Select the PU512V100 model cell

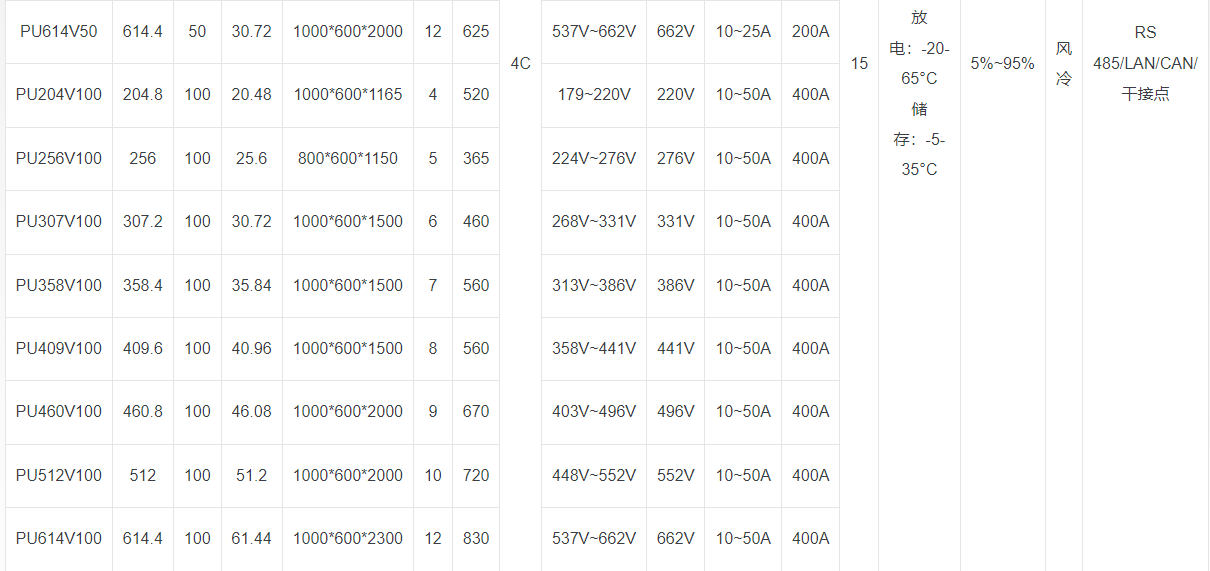59,475
